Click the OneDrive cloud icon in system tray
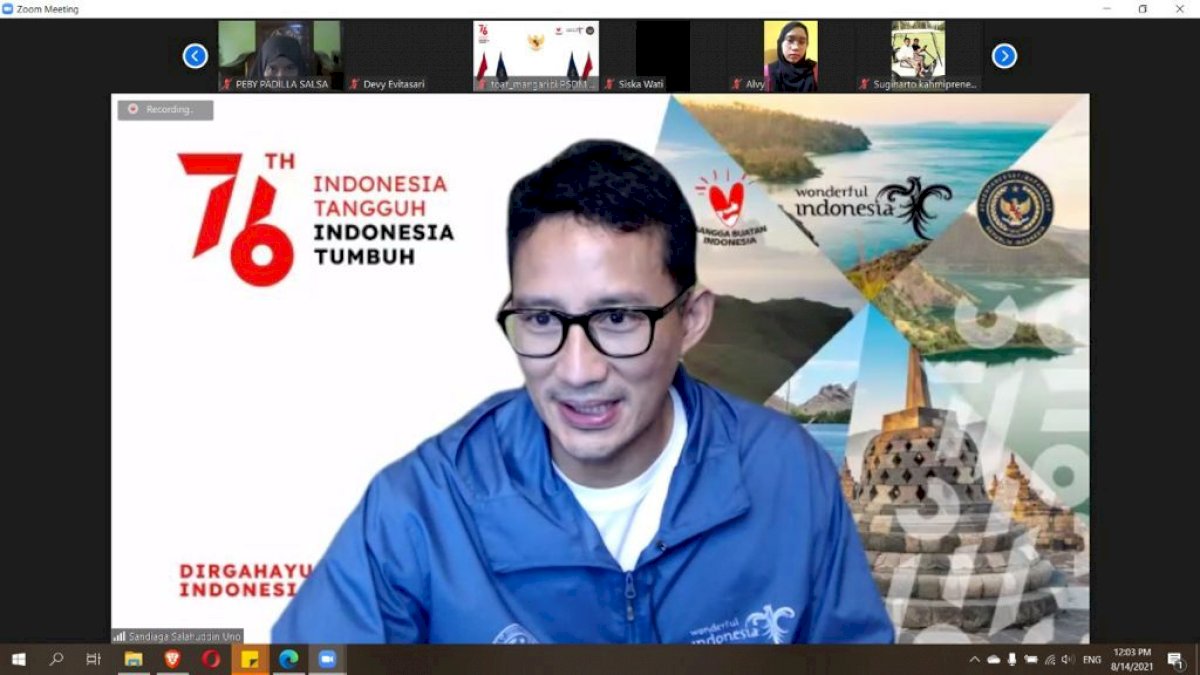The height and width of the screenshot is (675, 1200). click(993, 660)
